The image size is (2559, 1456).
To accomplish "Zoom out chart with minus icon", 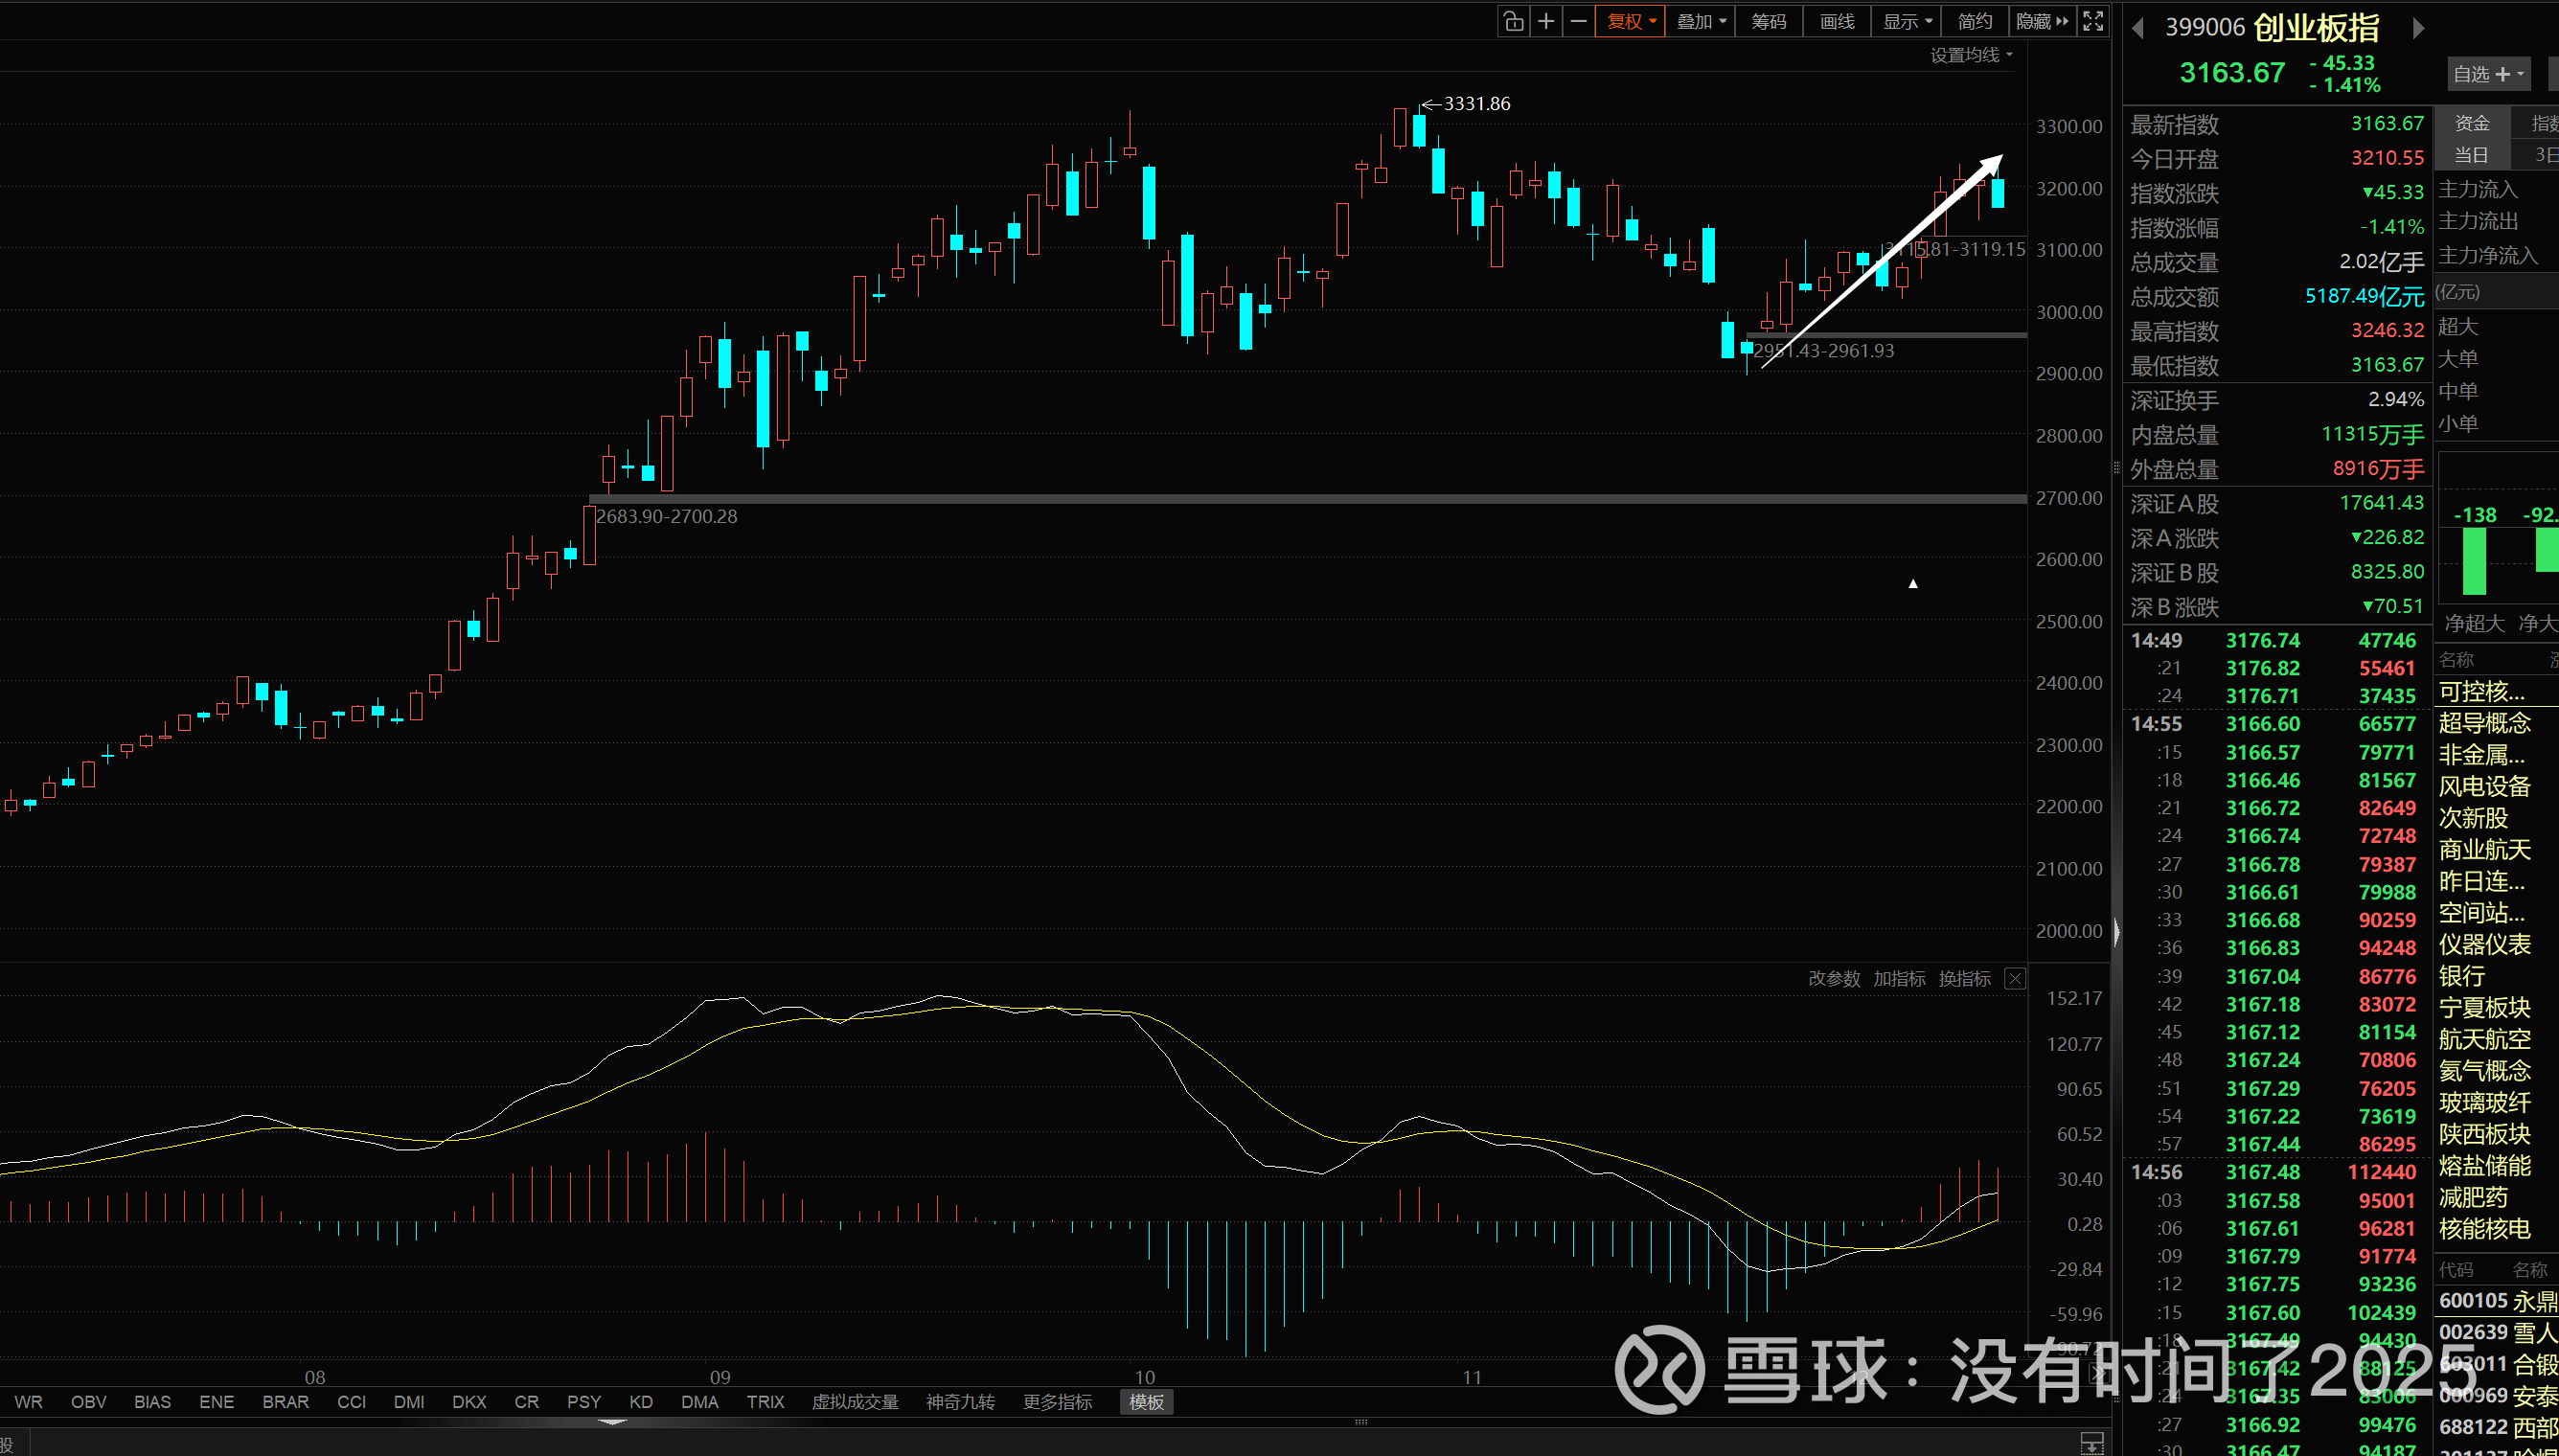I will pyautogui.click(x=1579, y=21).
